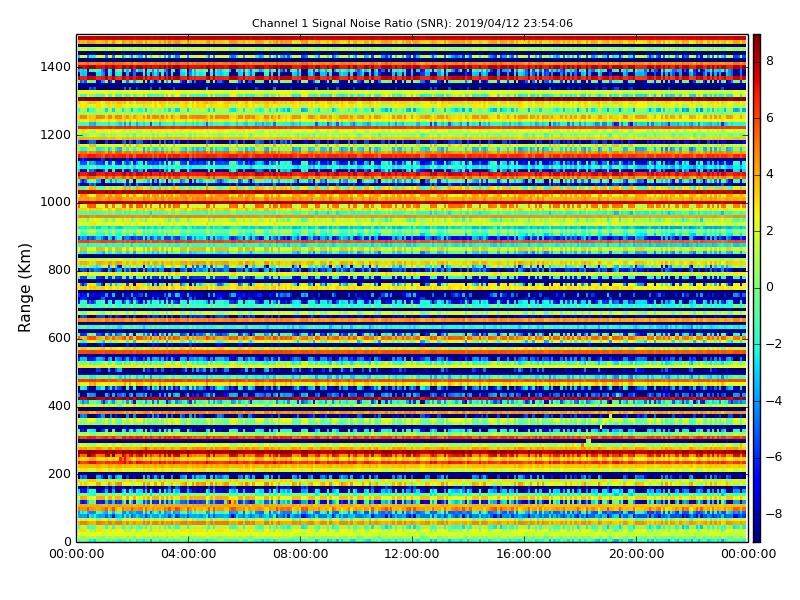Click the colorbar label −4
The height and width of the screenshot is (600, 800).
pos(774,401)
